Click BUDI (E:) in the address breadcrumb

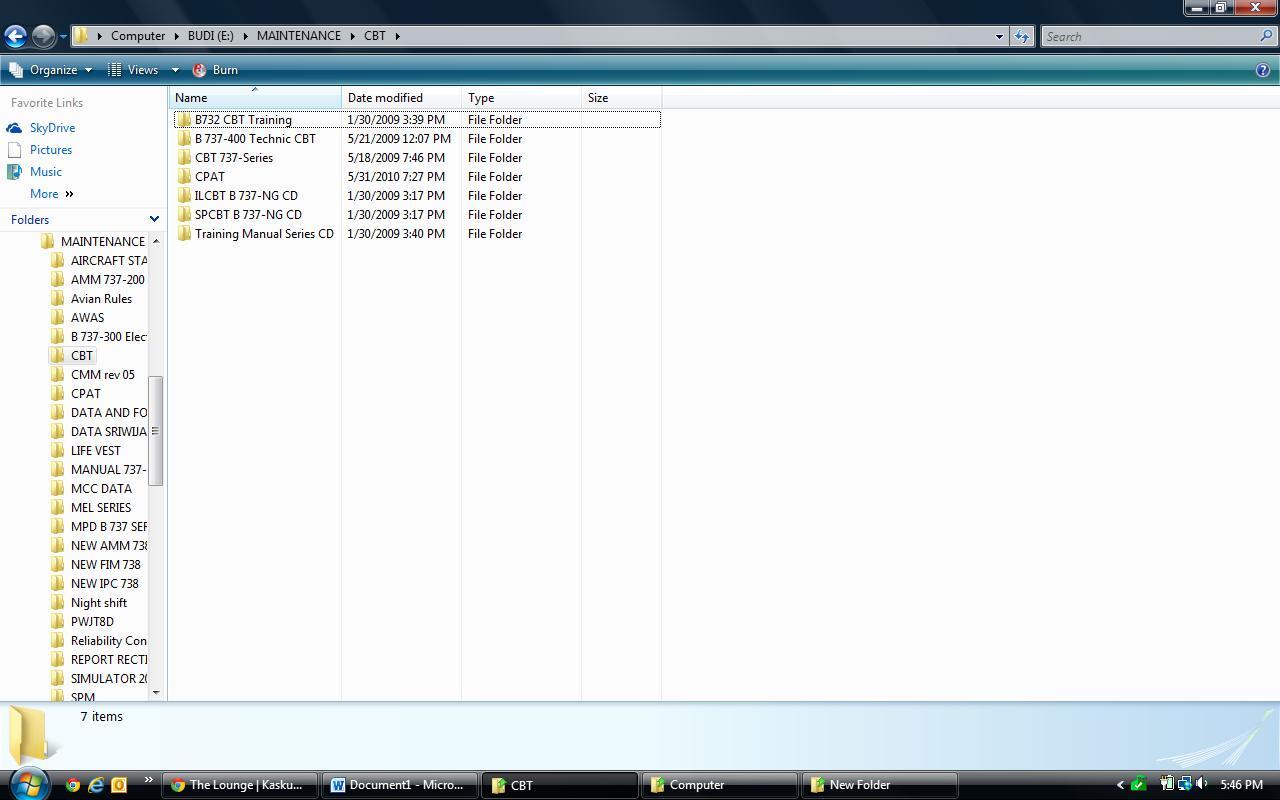210,36
